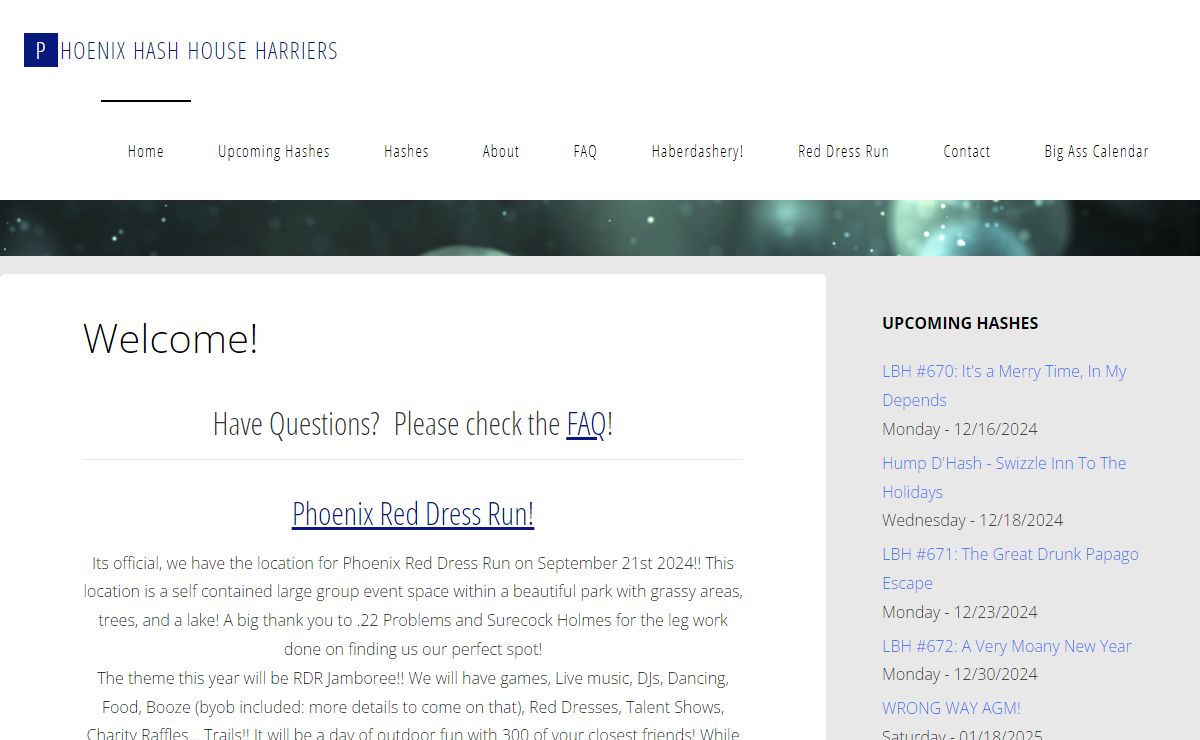Open FAQ from the top navigation

point(585,151)
